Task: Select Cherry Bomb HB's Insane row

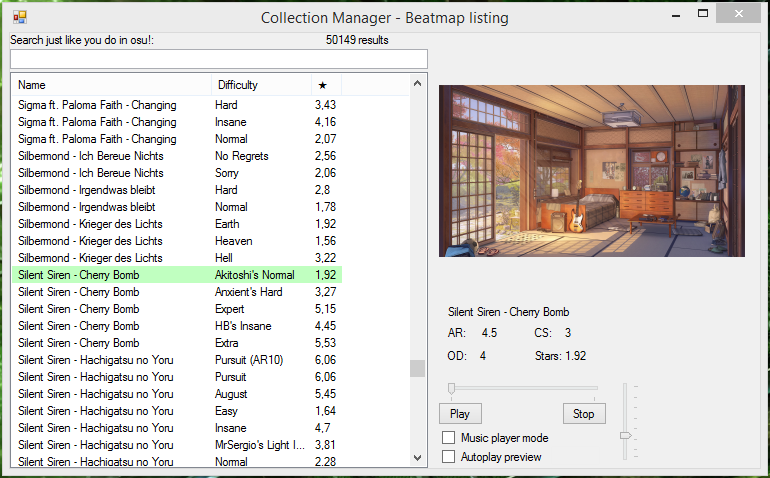Action: [x=177, y=326]
